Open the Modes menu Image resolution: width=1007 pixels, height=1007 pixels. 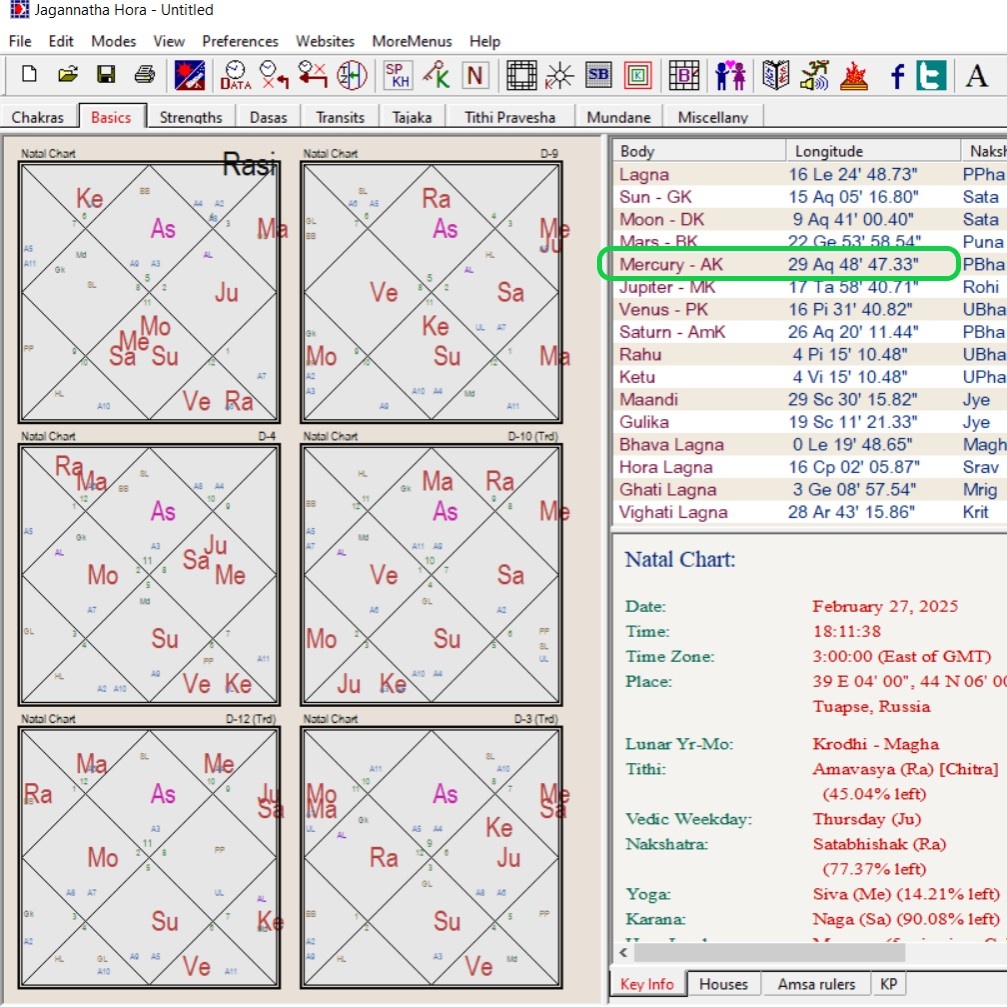click(x=114, y=41)
